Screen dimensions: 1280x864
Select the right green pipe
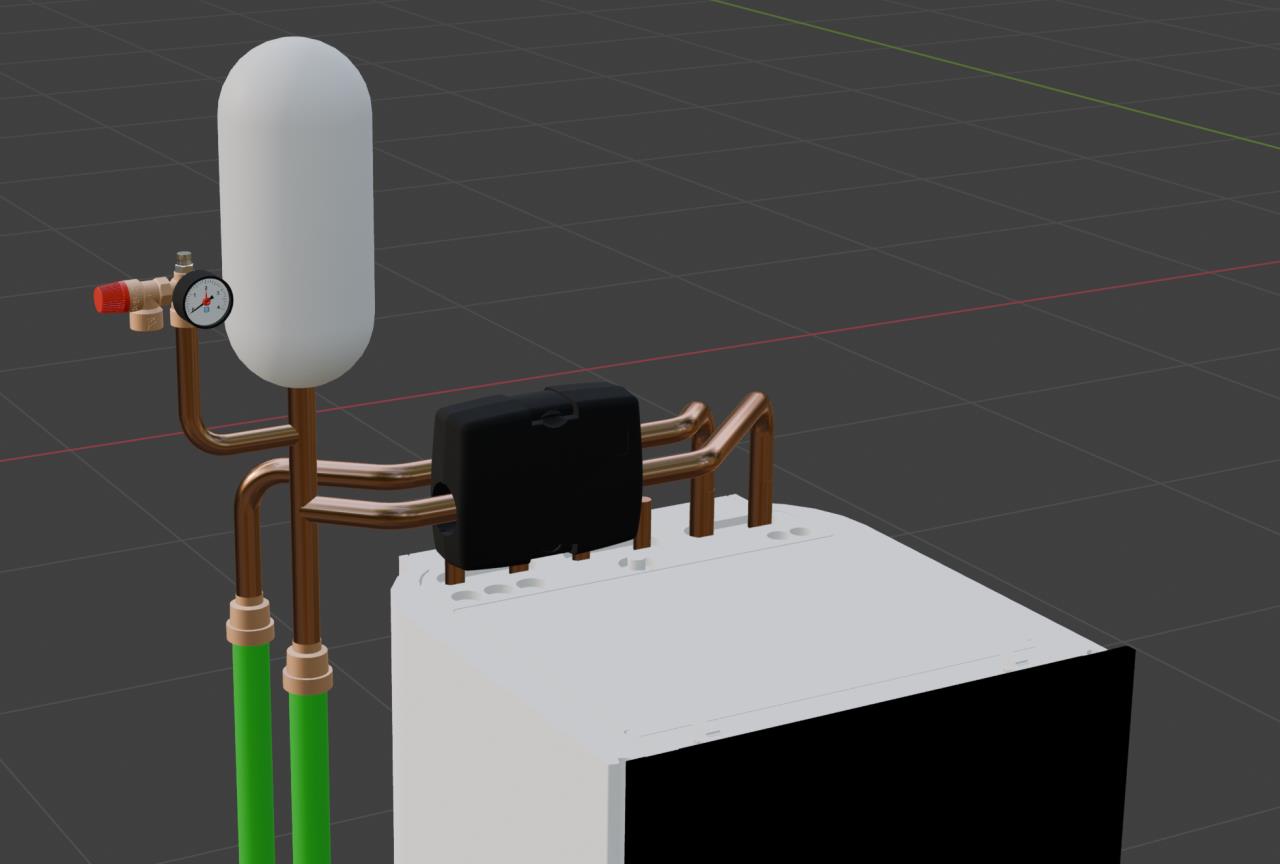(x=310, y=780)
